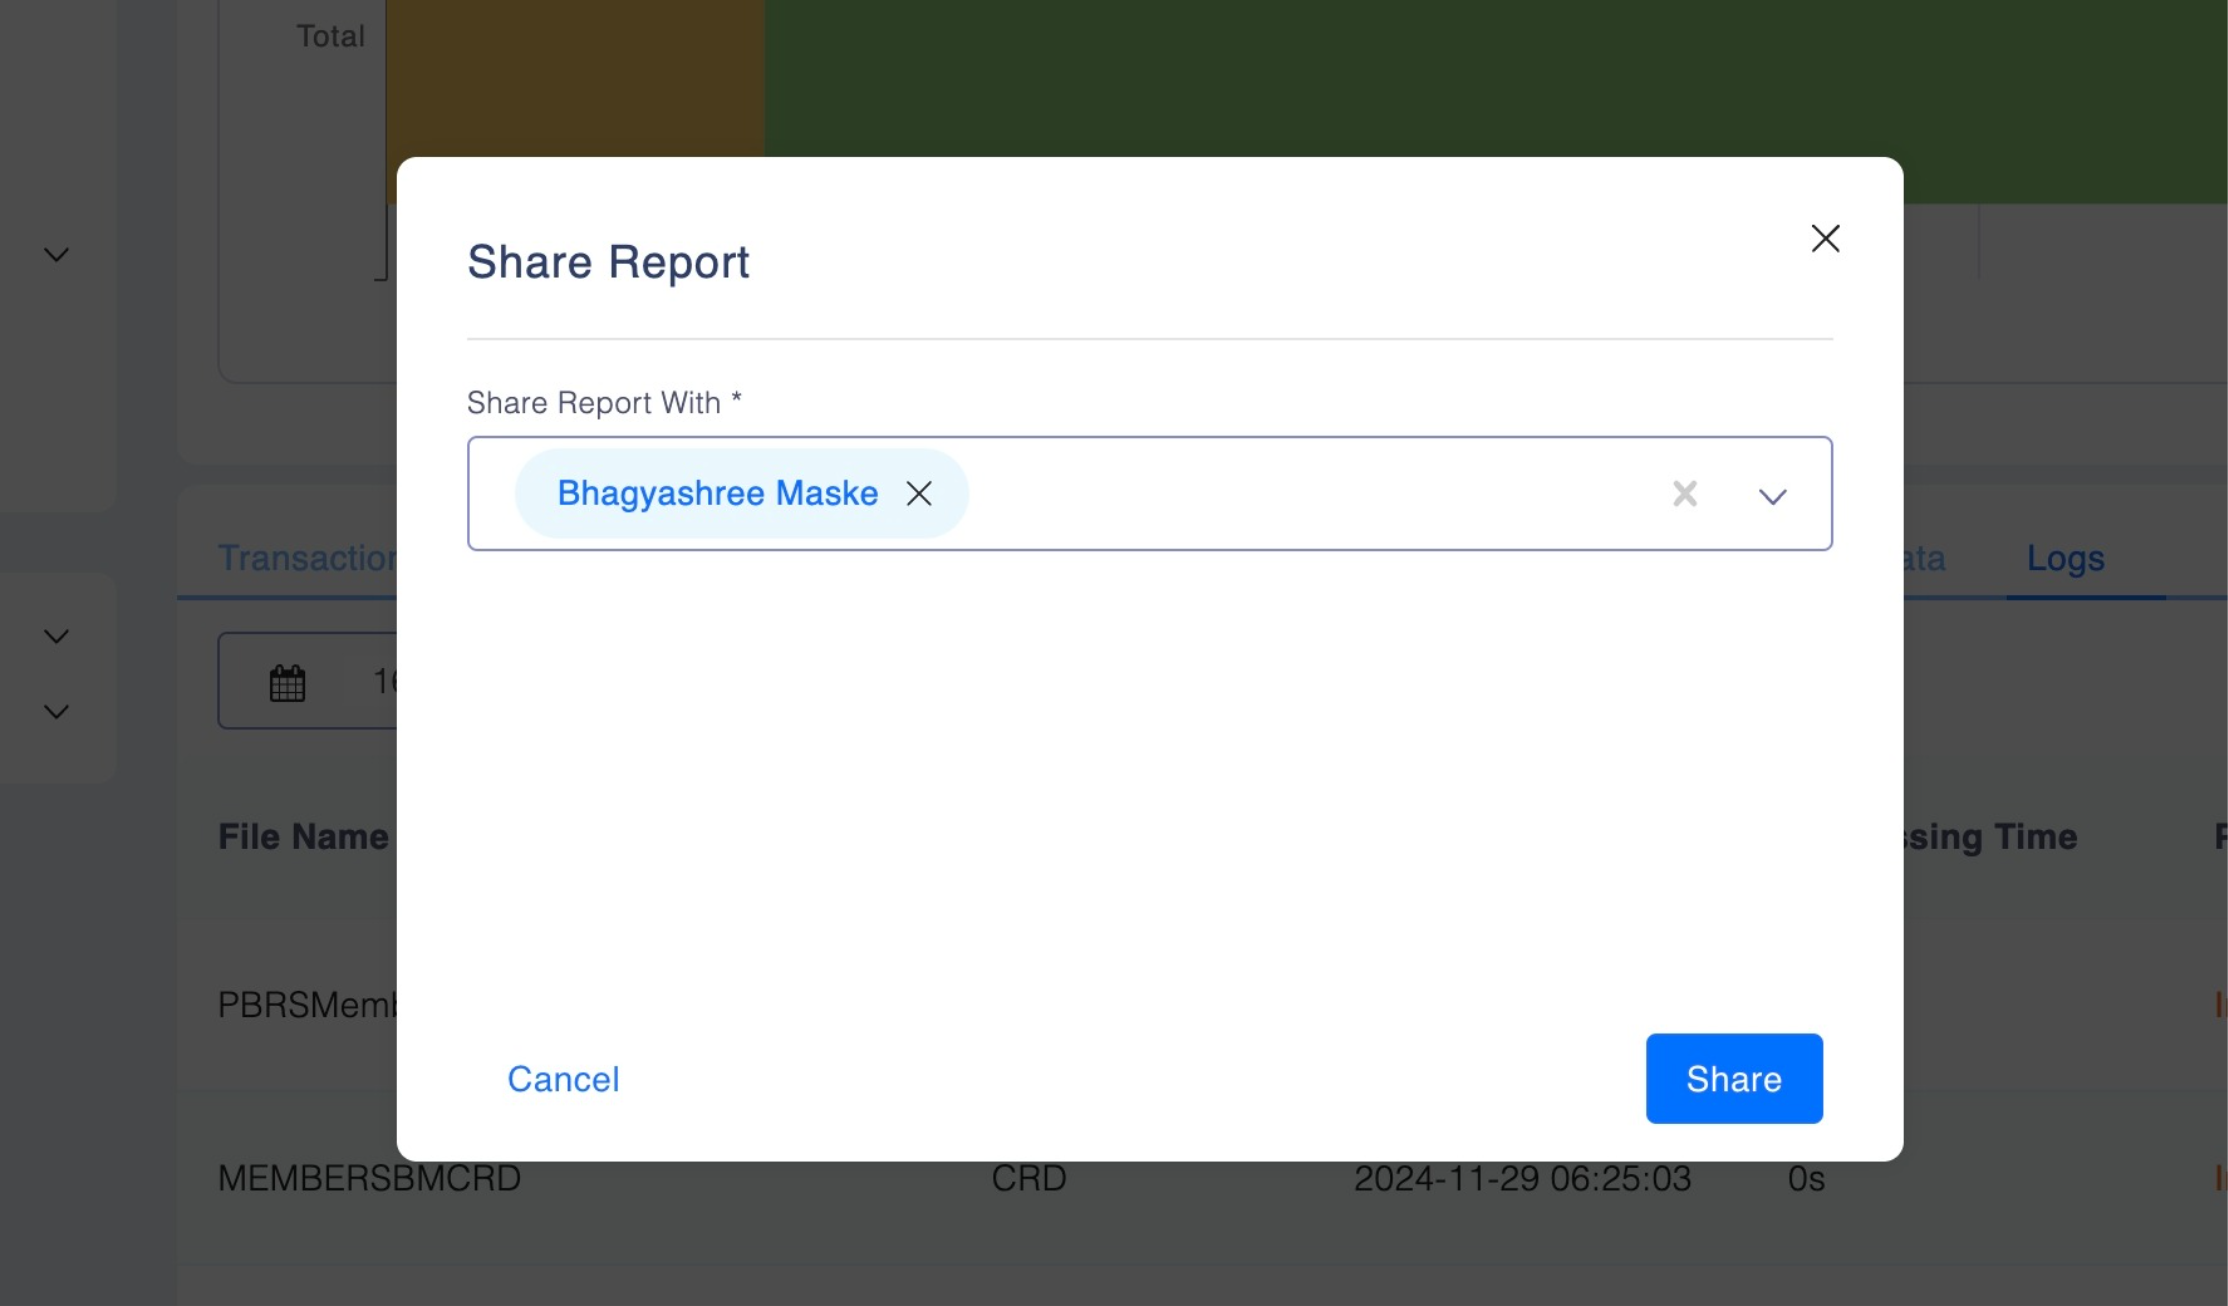Select the PBRSMem file row

[x=306, y=1004]
